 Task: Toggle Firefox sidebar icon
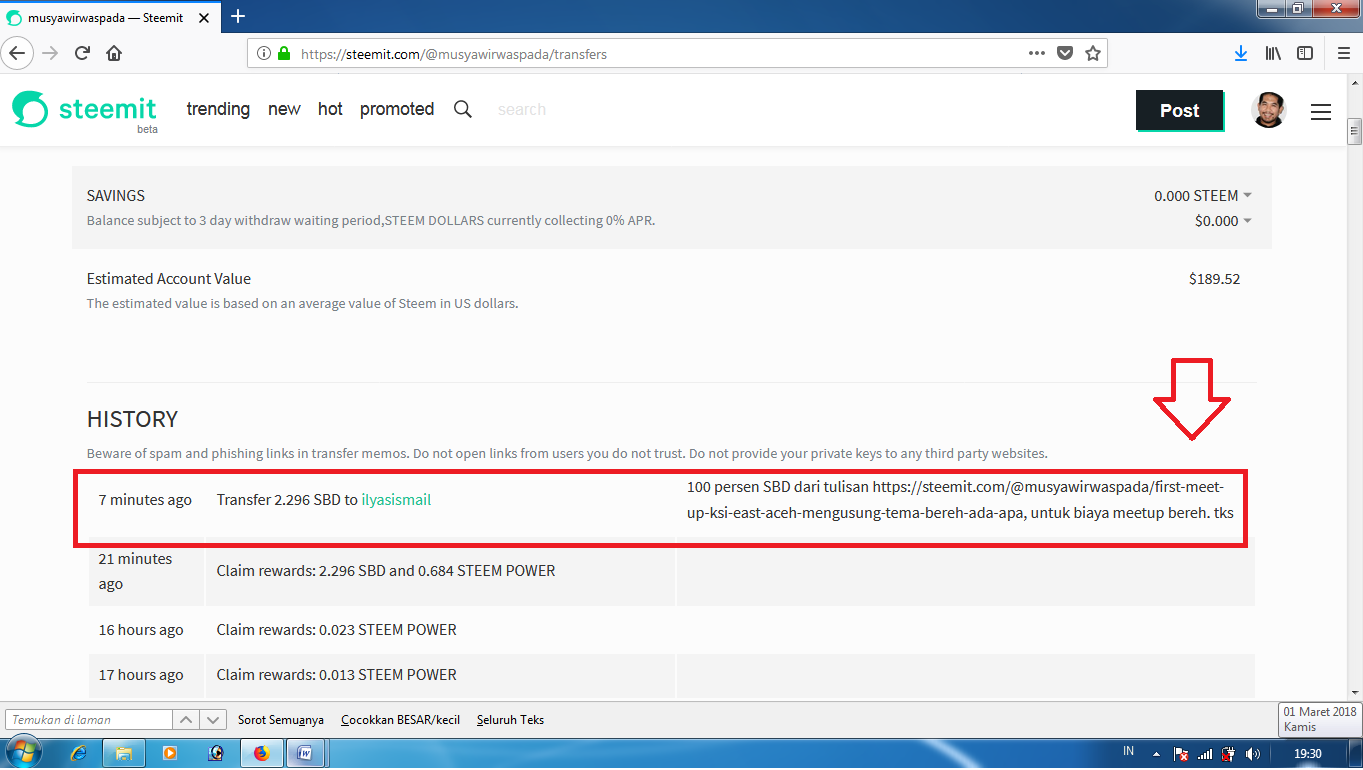(x=1305, y=53)
